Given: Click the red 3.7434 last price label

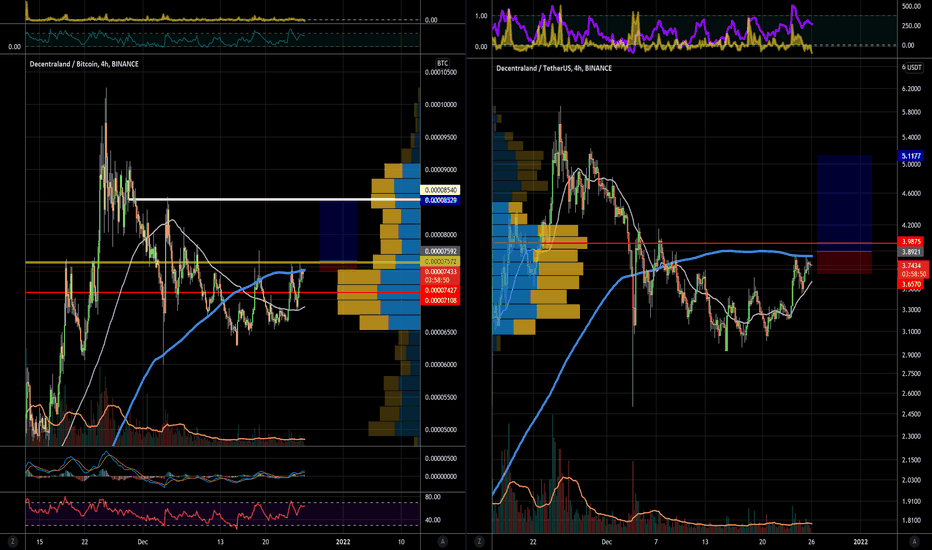Looking at the screenshot, I should 911,266.
